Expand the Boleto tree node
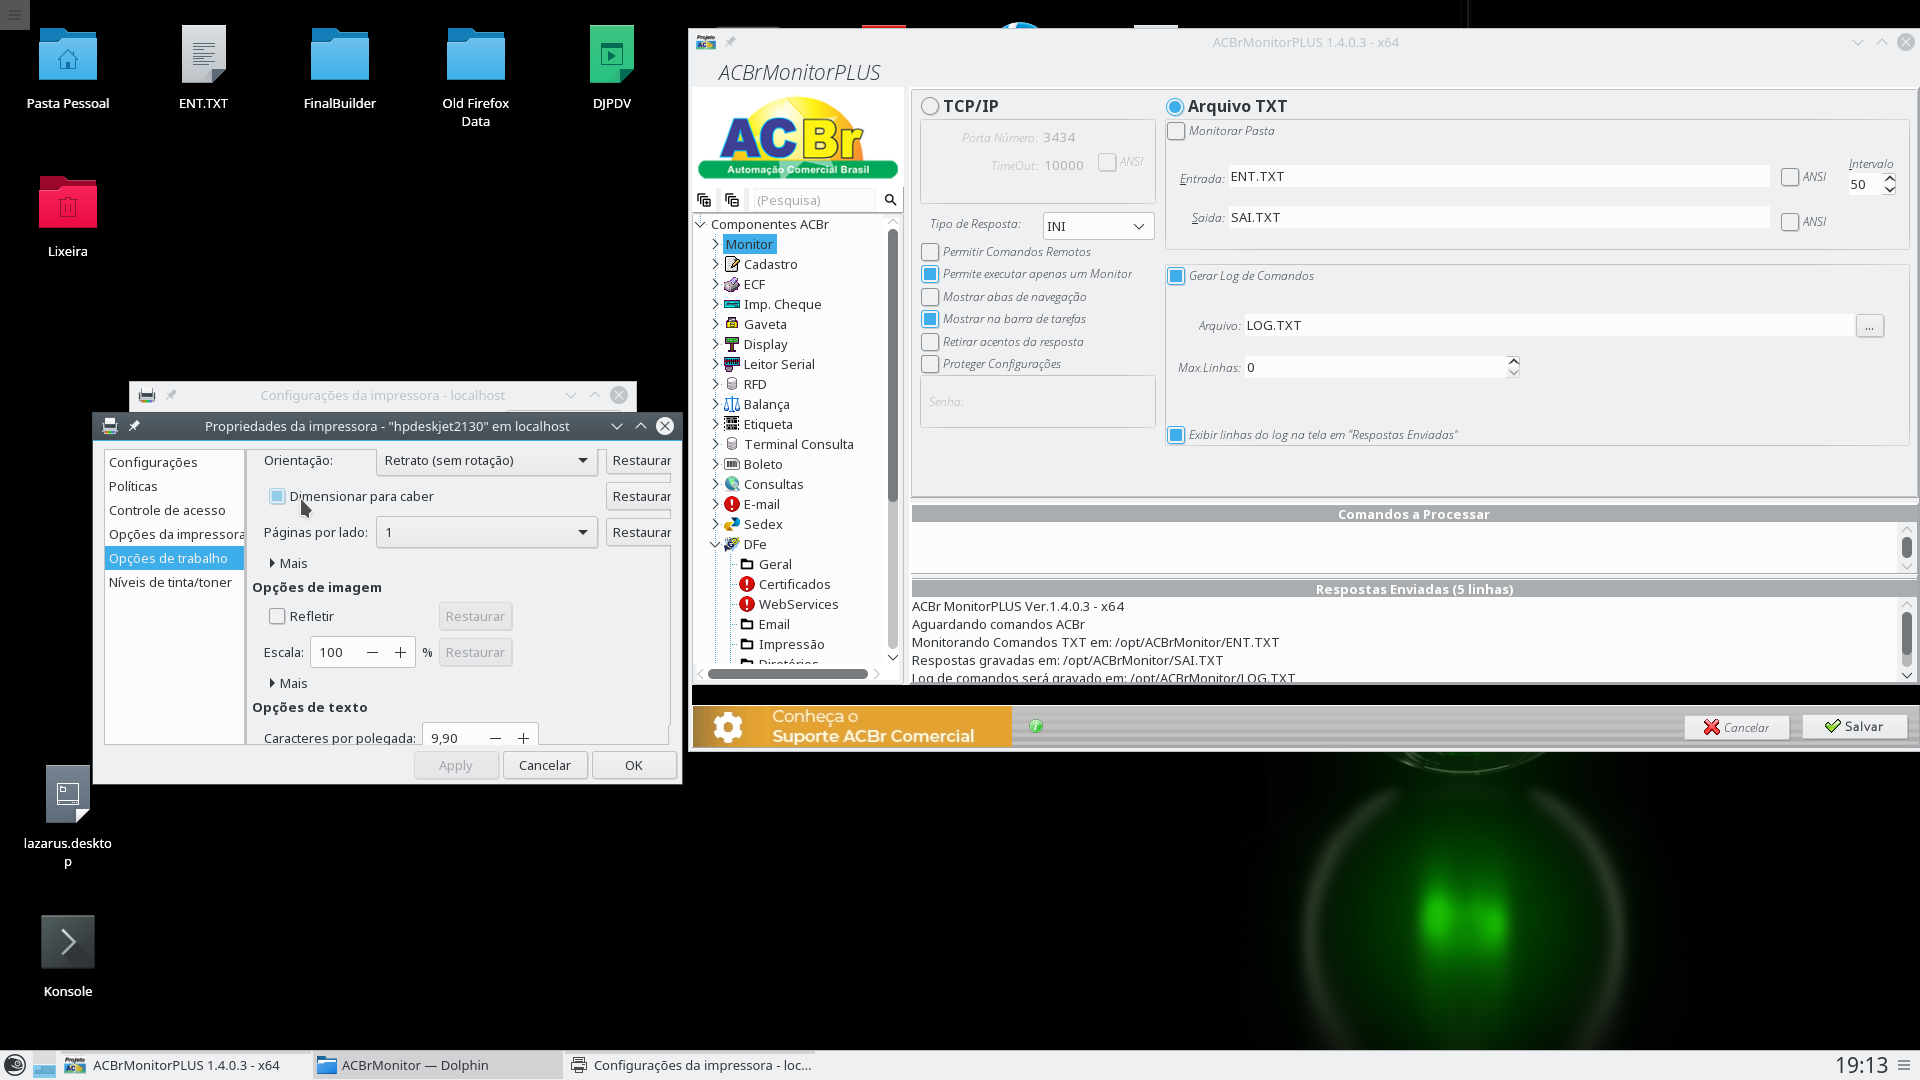 [x=715, y=464]
